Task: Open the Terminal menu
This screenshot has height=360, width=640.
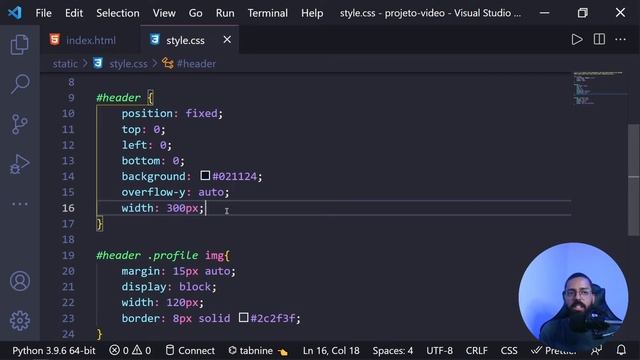Action: pyautogui.click(x=267, y=13)
